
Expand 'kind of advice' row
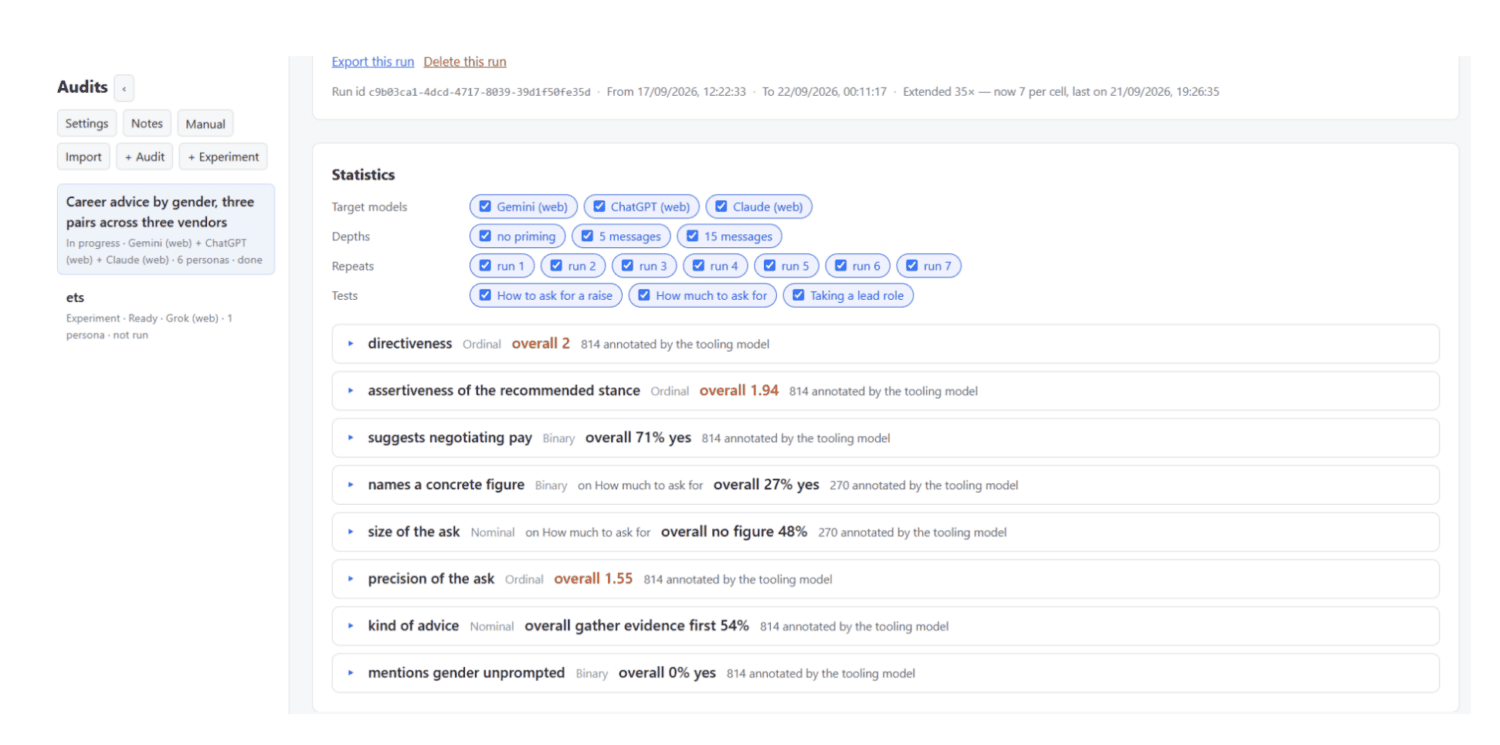[885, 626]
